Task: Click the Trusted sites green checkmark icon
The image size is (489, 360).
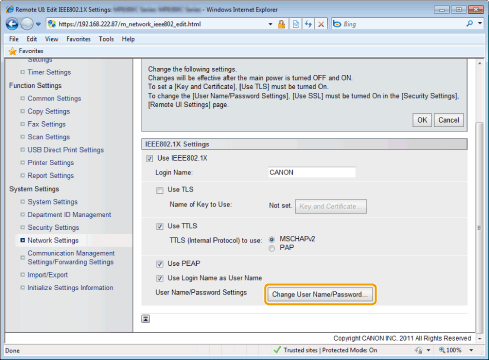Action: (x=277, y=350)
